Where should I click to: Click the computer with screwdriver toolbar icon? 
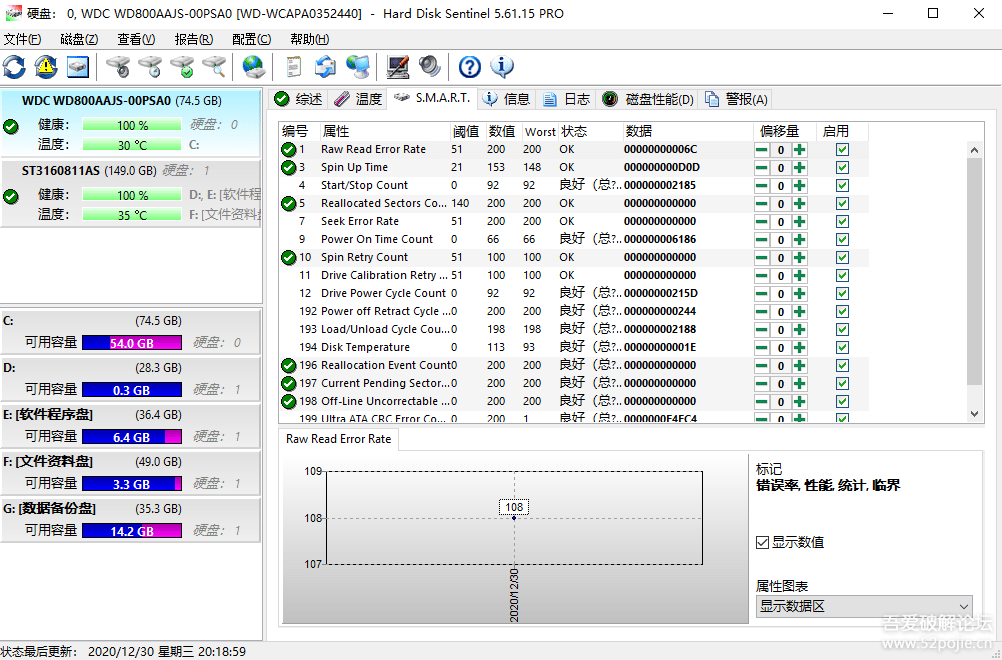pos(397,66)
